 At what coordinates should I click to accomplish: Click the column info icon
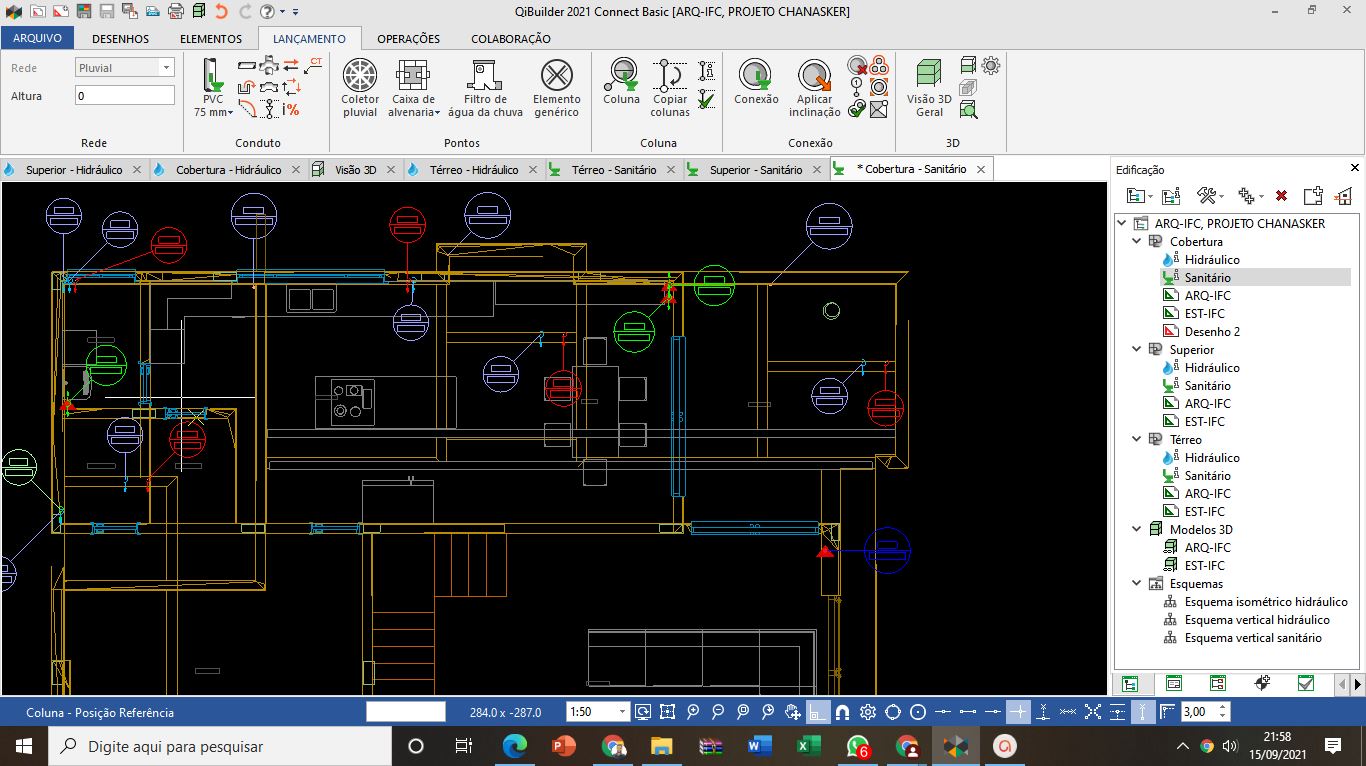707,71
